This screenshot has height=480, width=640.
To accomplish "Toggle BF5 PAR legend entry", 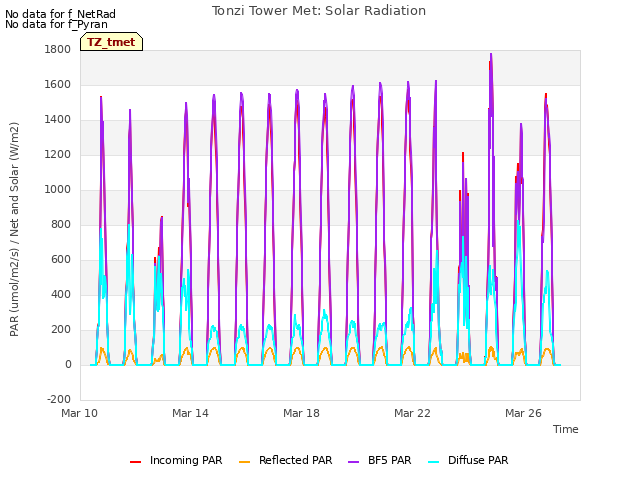I will coord(380,460).
